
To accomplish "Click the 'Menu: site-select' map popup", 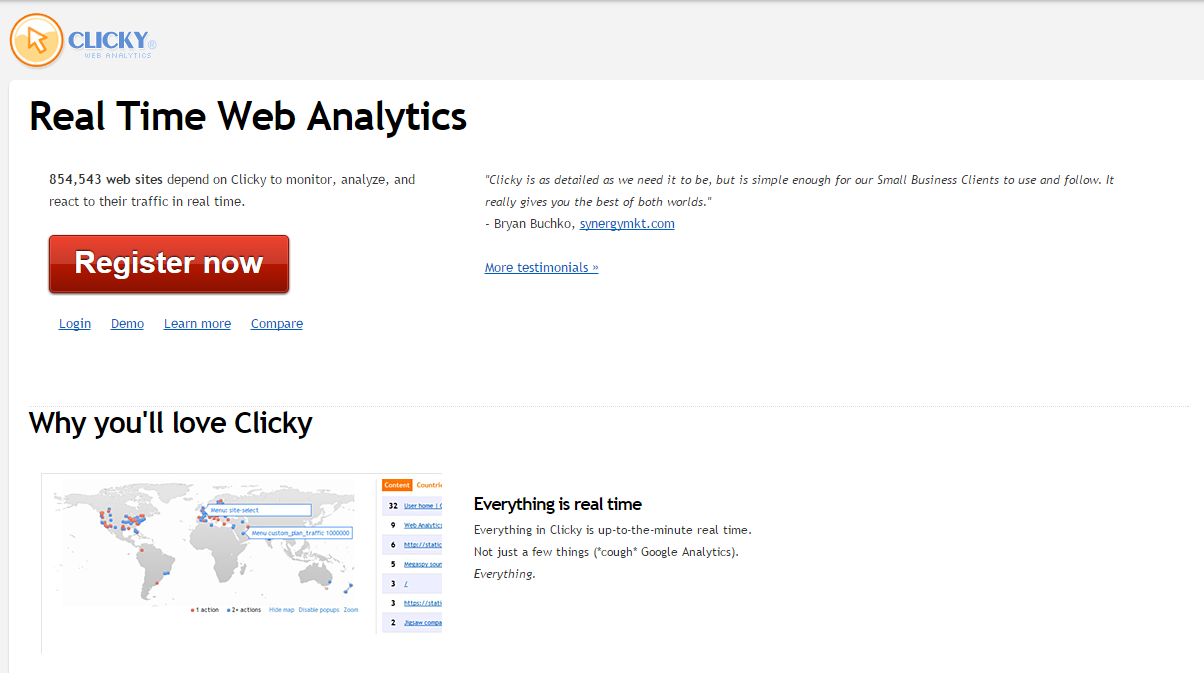I will coord(259,510).
